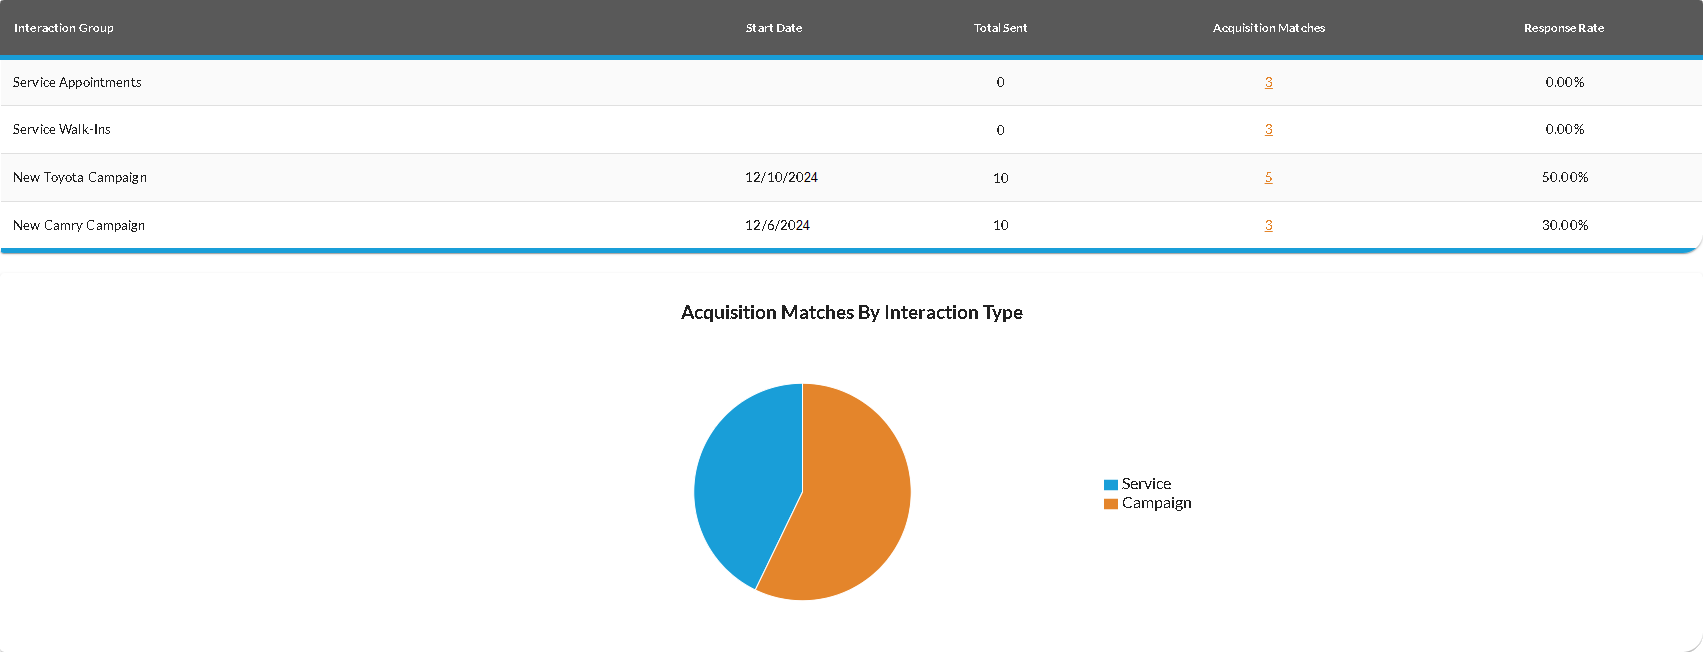Viewport: 1703px width, 652px height.
Task: Toggle the orange Campaign legend swatch
Action: coord(1110,504)
